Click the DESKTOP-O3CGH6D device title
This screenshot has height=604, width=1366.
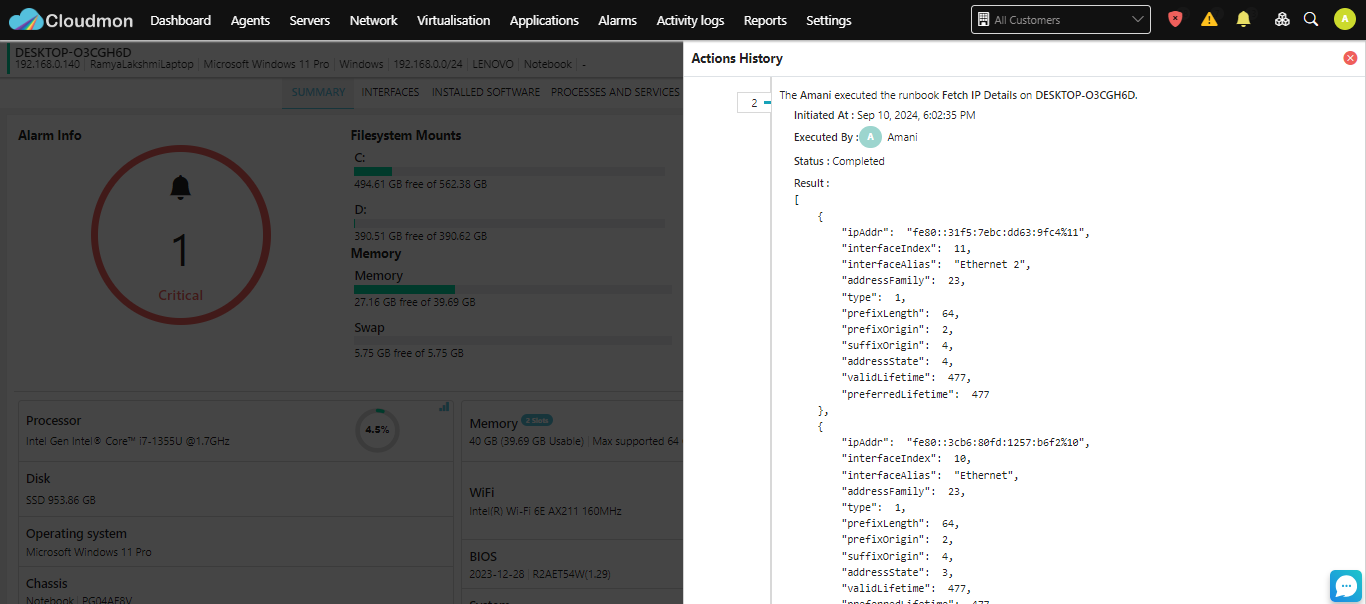(73, 52)
